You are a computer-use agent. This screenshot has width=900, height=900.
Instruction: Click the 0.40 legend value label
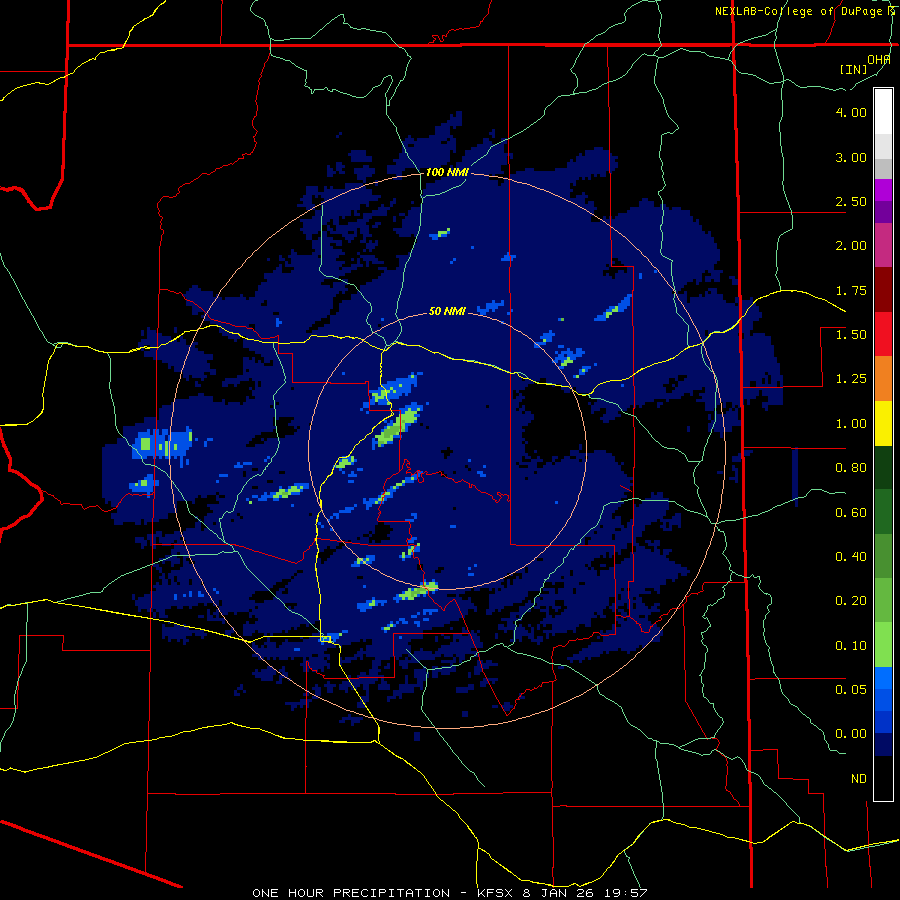point(851,557)
